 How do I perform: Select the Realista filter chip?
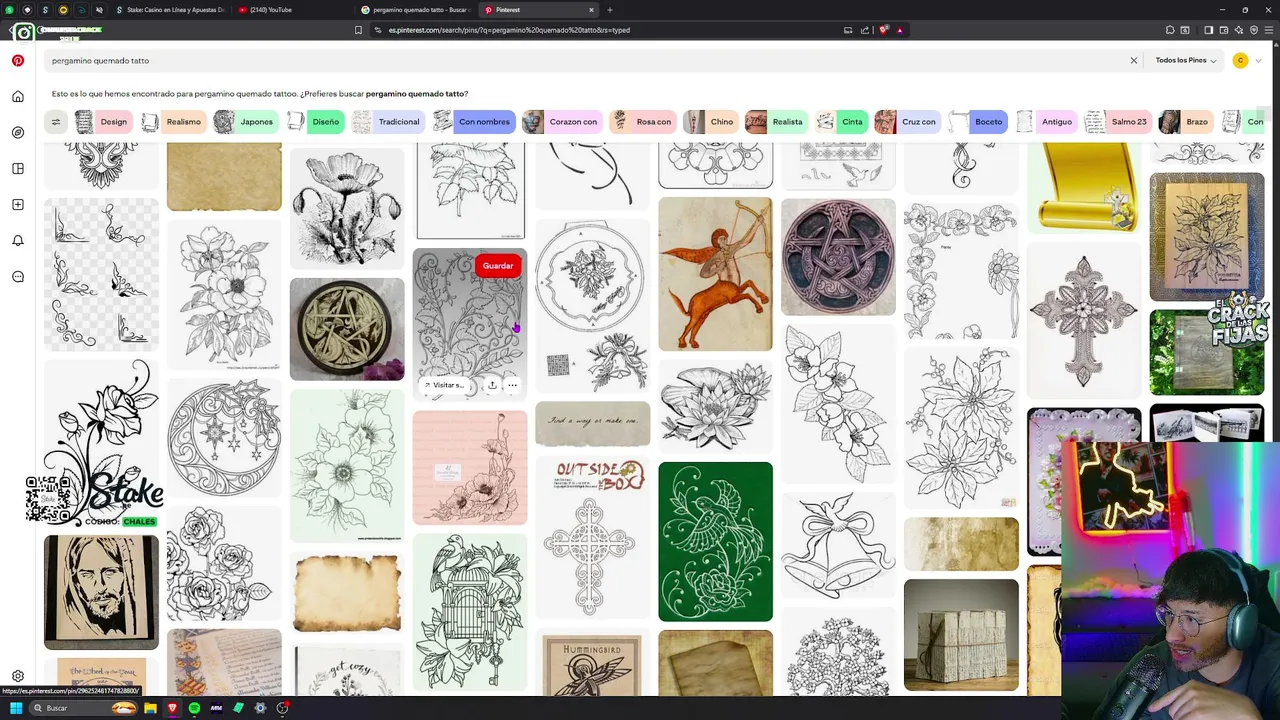pos(776,122)
